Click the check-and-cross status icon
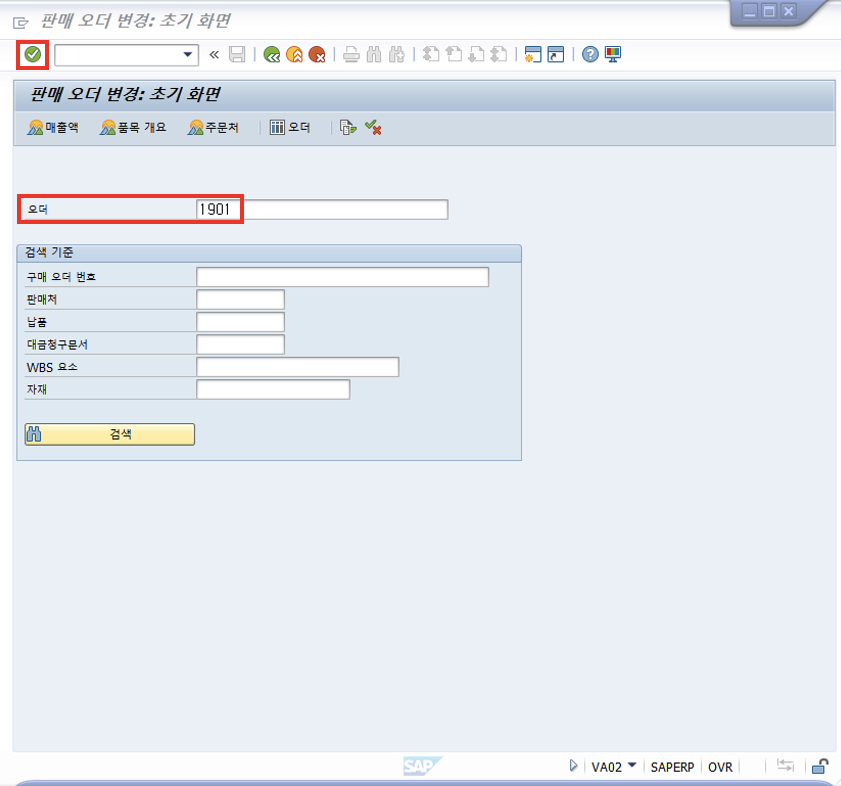 coord(373,128)
